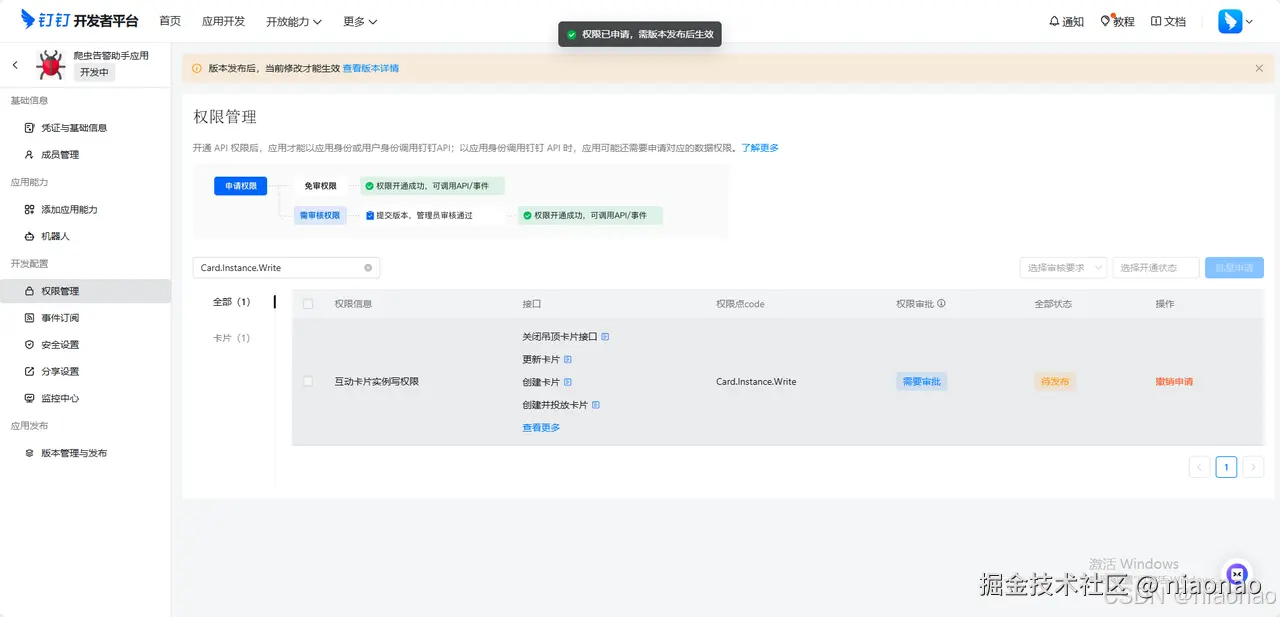Screen dimensions: 1280x617
Task: Check the checkbox for 互动卡片实例写权限 row
Action: 308,381
